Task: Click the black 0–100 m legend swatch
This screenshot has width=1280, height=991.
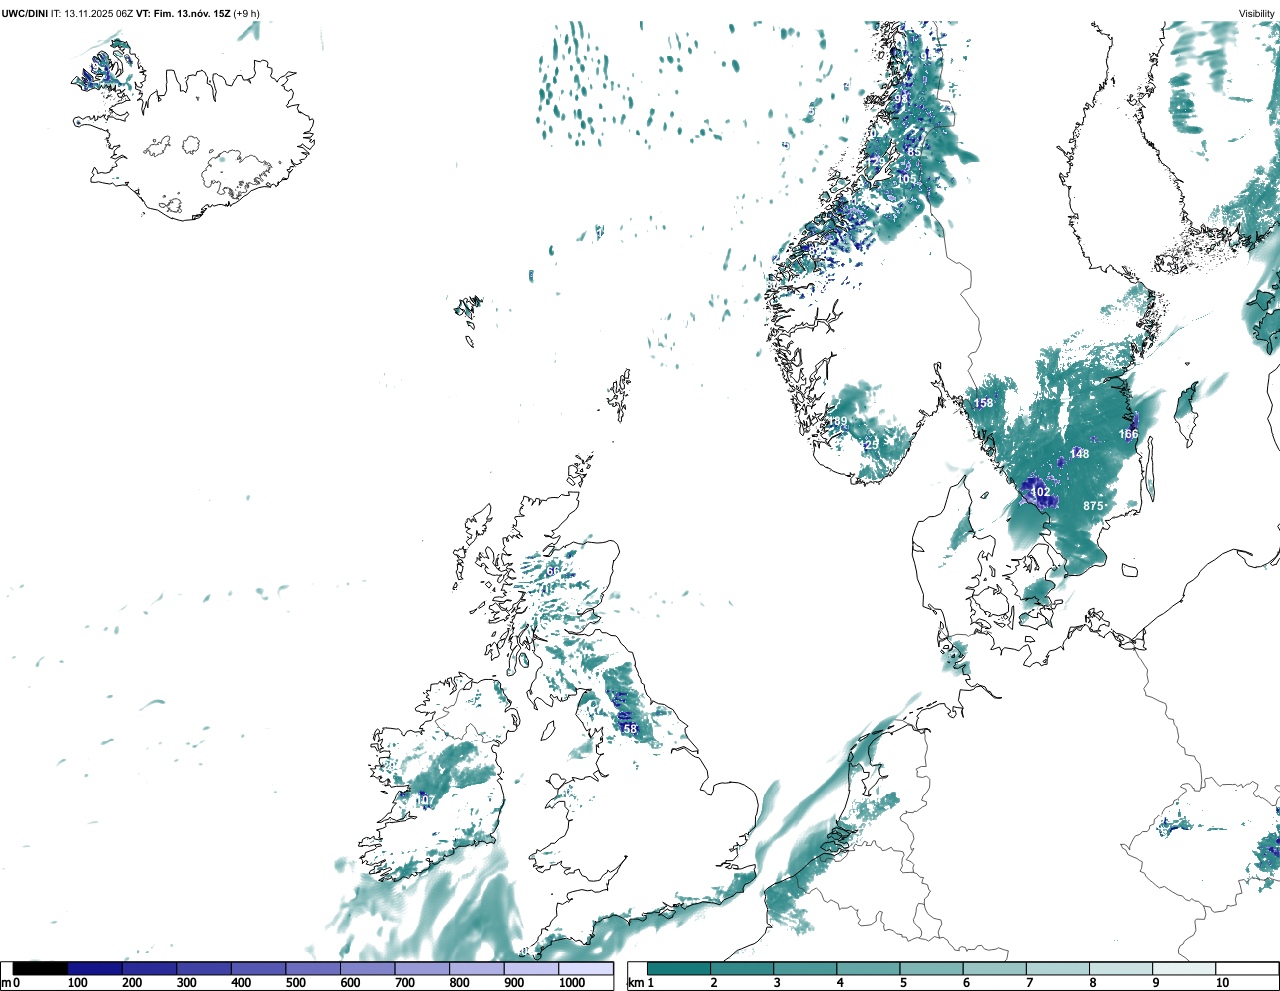Action: click(41, 968)
